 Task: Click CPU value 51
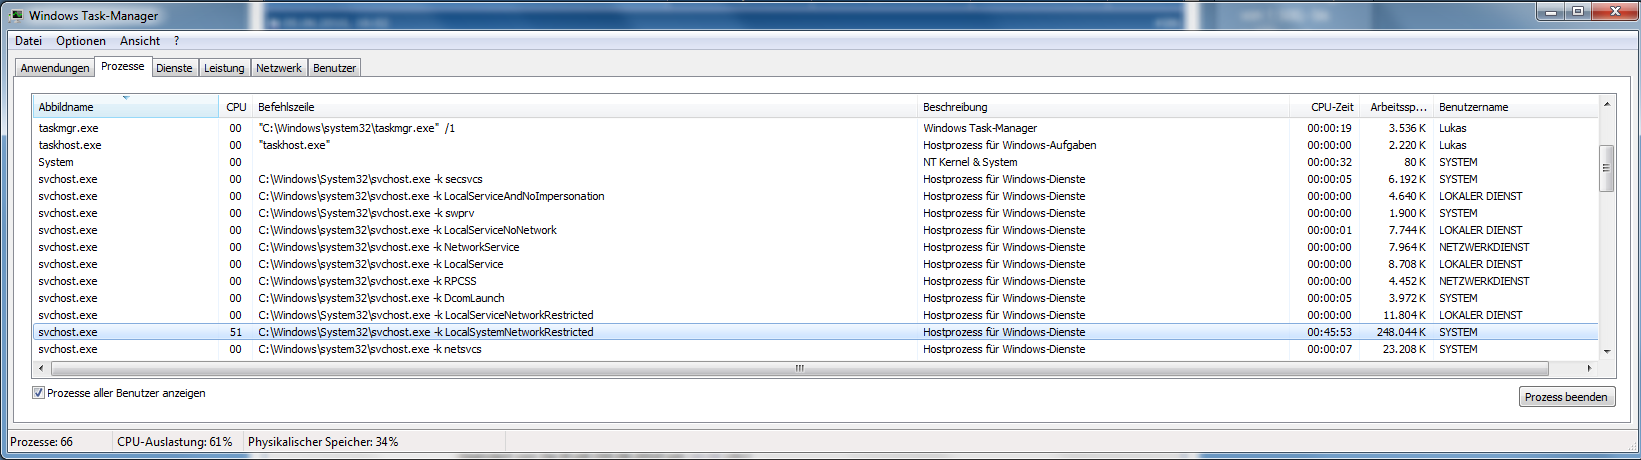click(x=236, y=332)
